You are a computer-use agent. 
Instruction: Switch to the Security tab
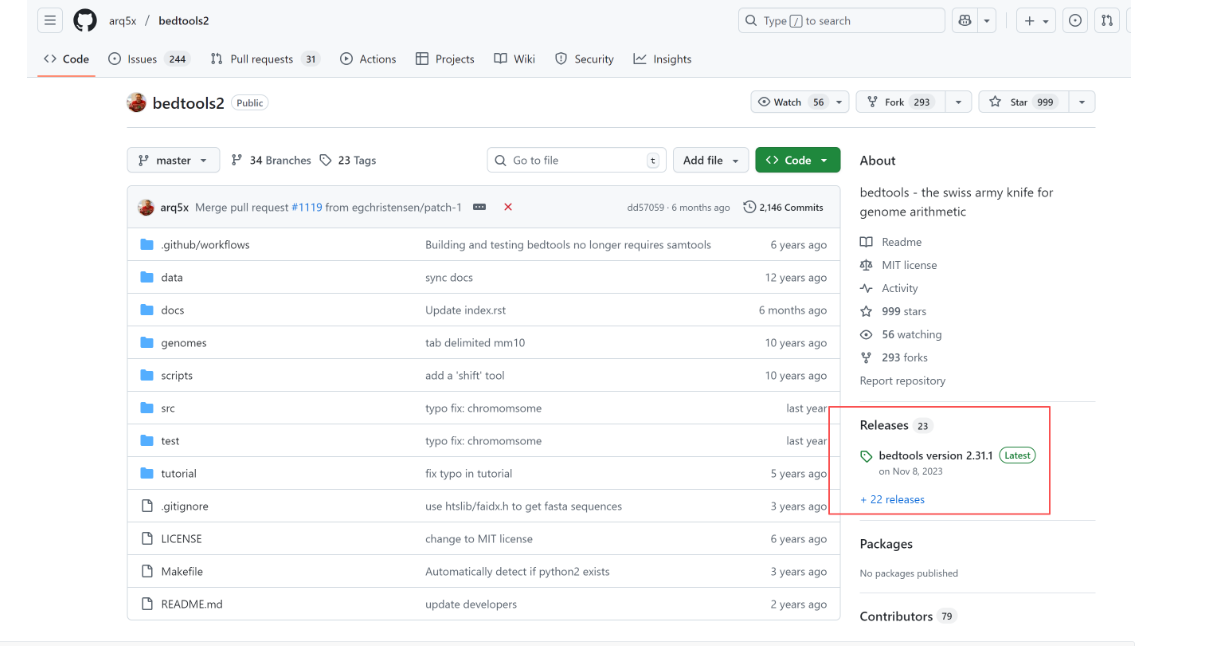point(584,59)
